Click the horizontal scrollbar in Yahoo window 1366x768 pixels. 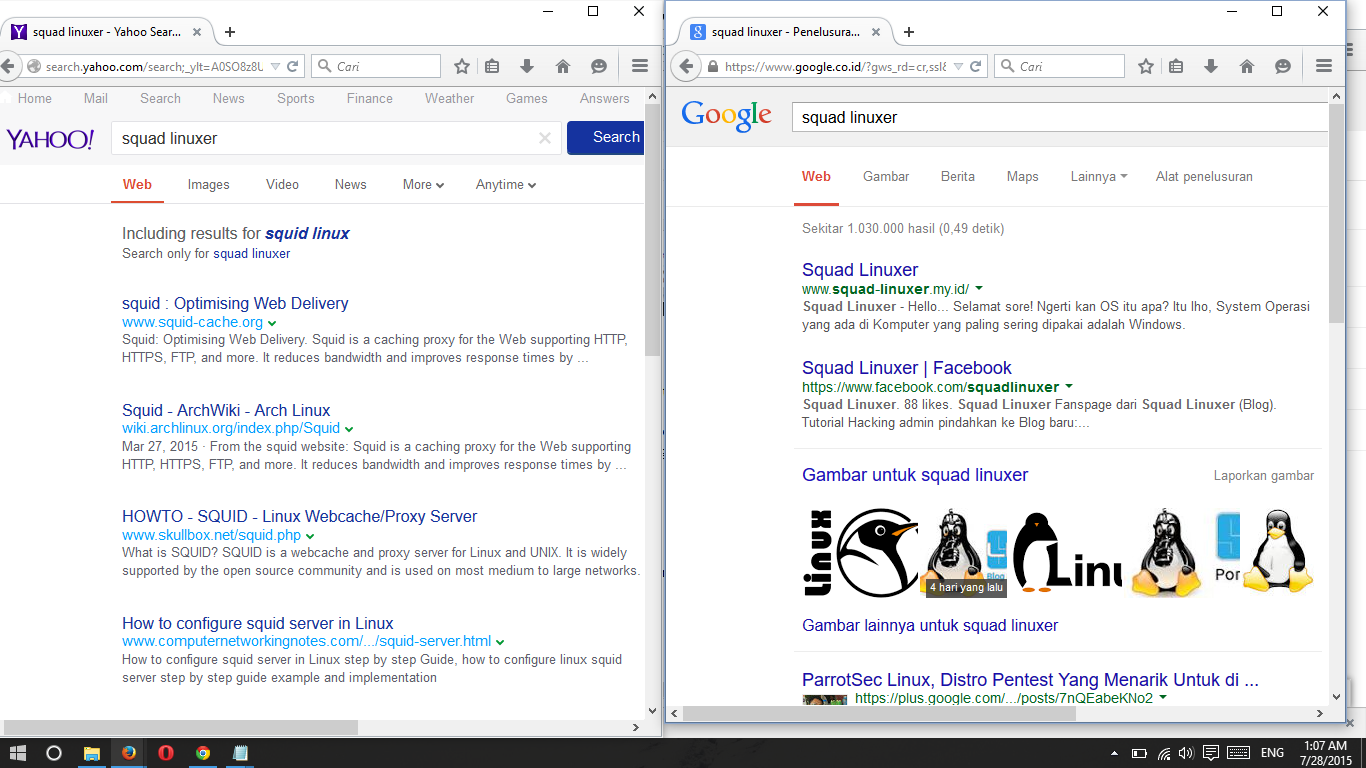click(x=180, y=727)
